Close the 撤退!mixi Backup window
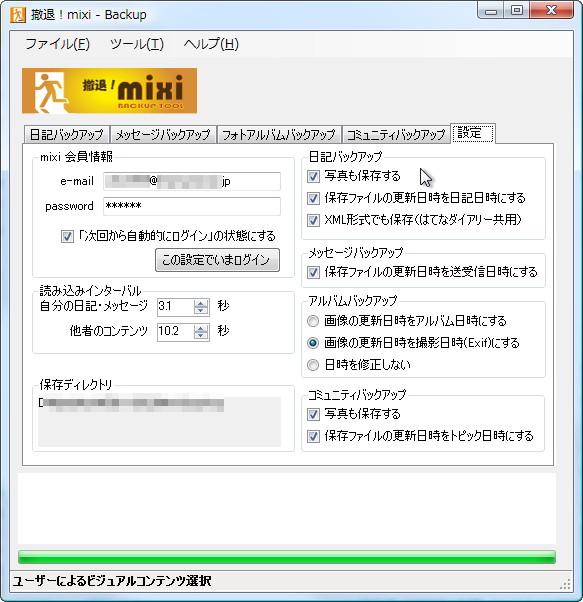 [551, 10]
